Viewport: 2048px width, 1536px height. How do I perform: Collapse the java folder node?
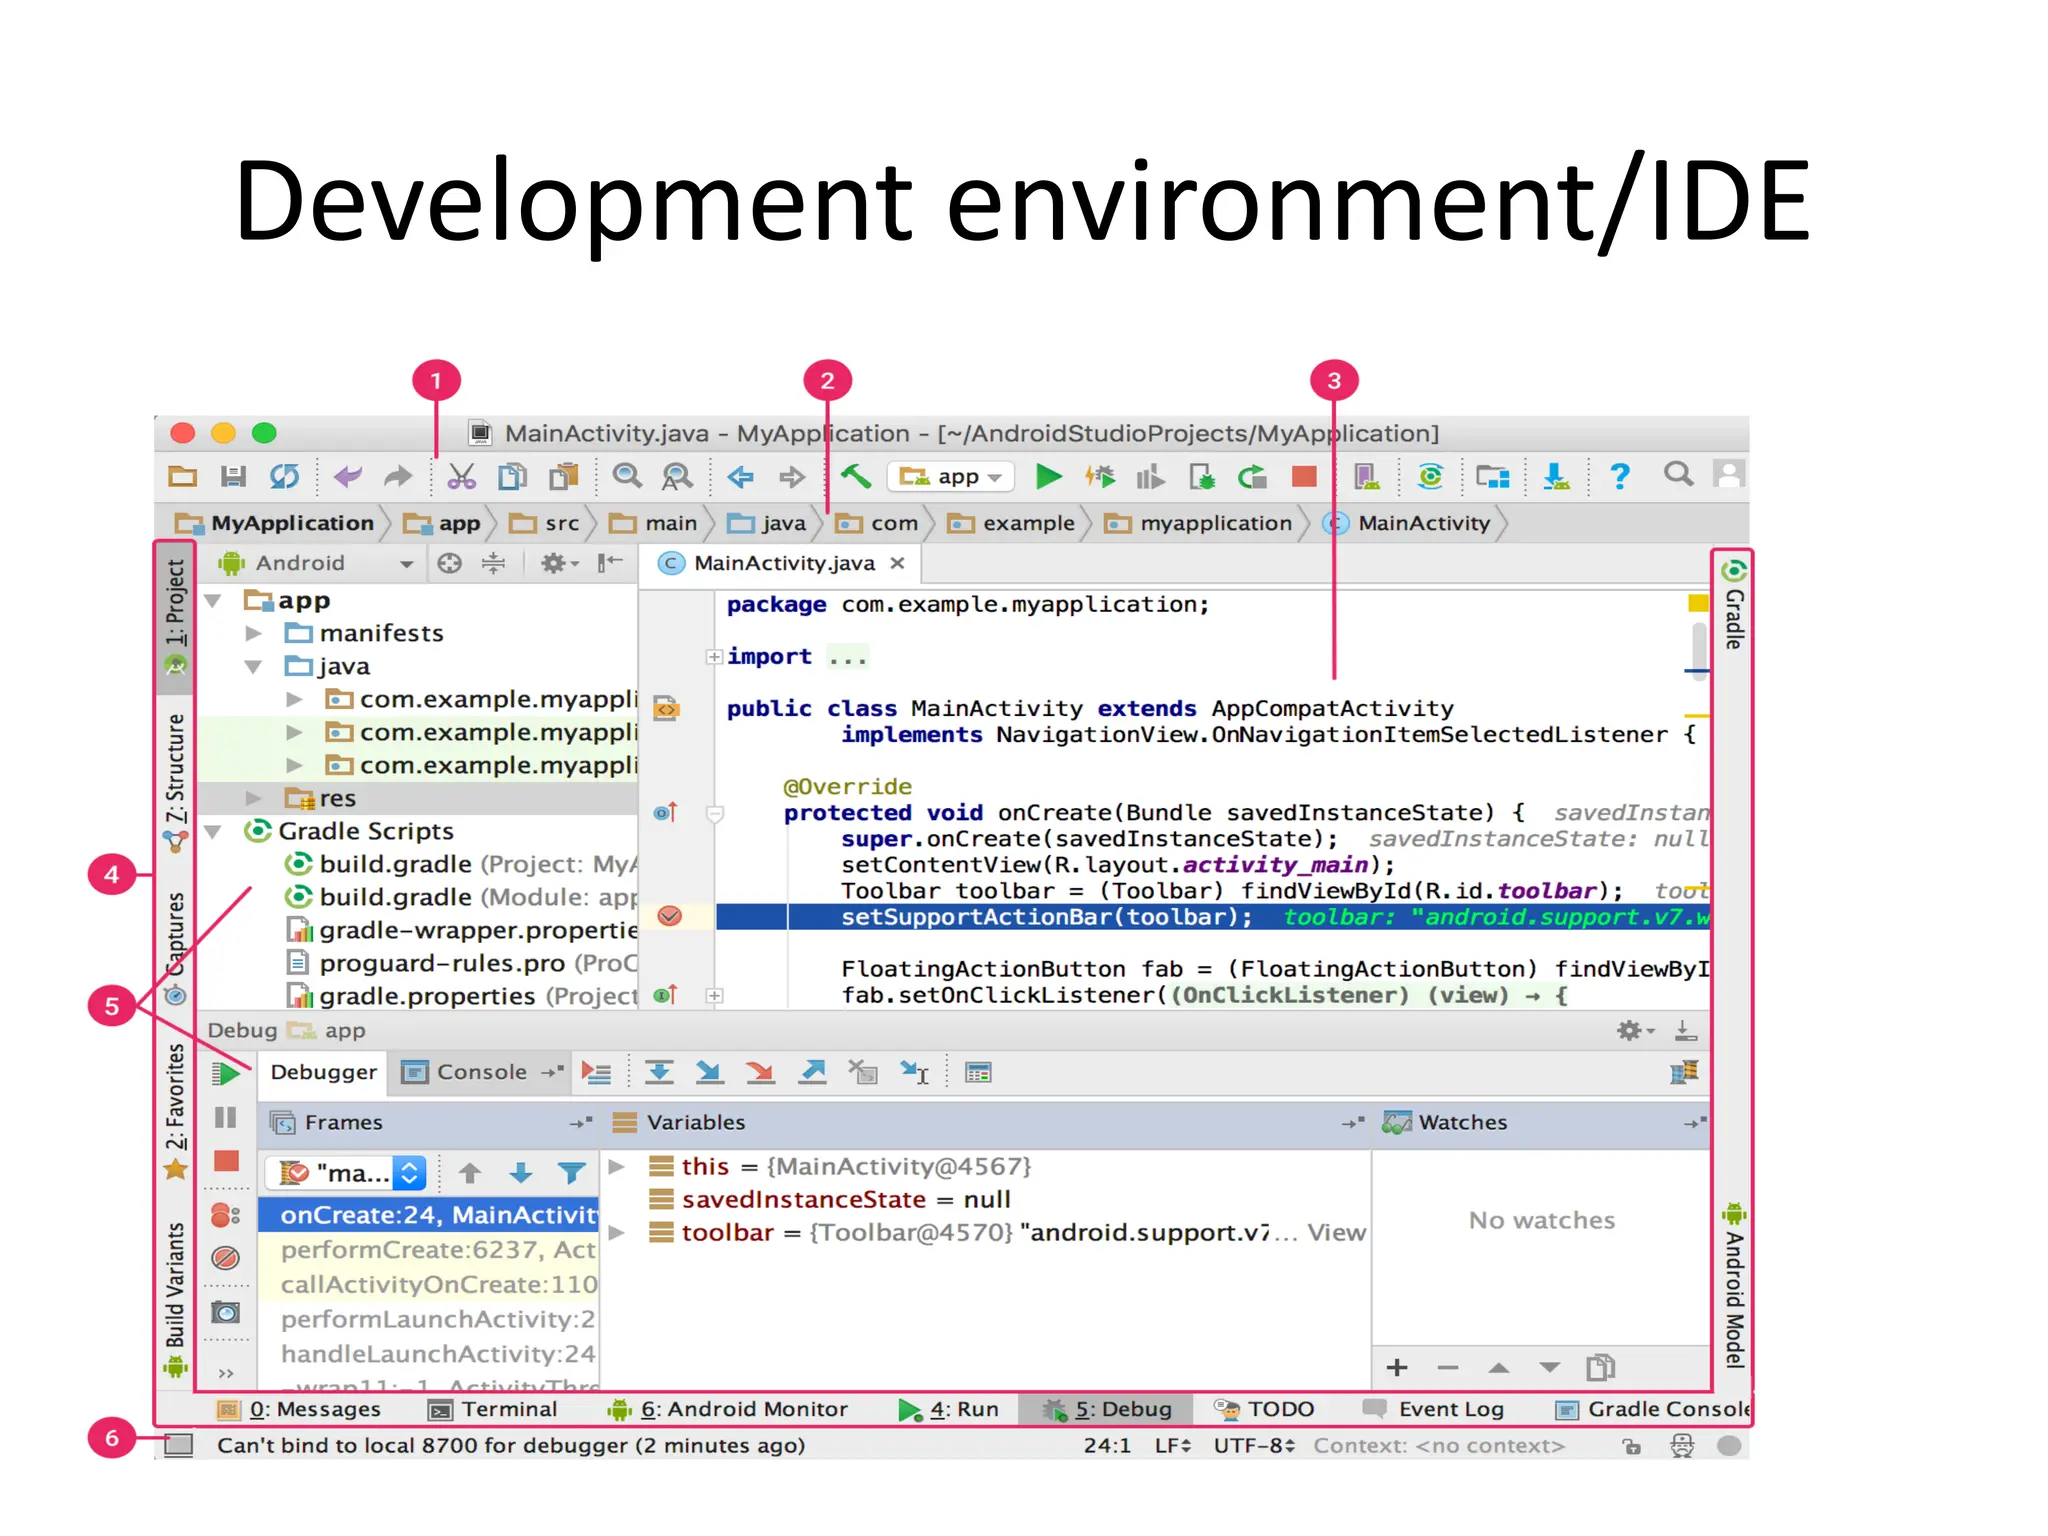(254, 667)
